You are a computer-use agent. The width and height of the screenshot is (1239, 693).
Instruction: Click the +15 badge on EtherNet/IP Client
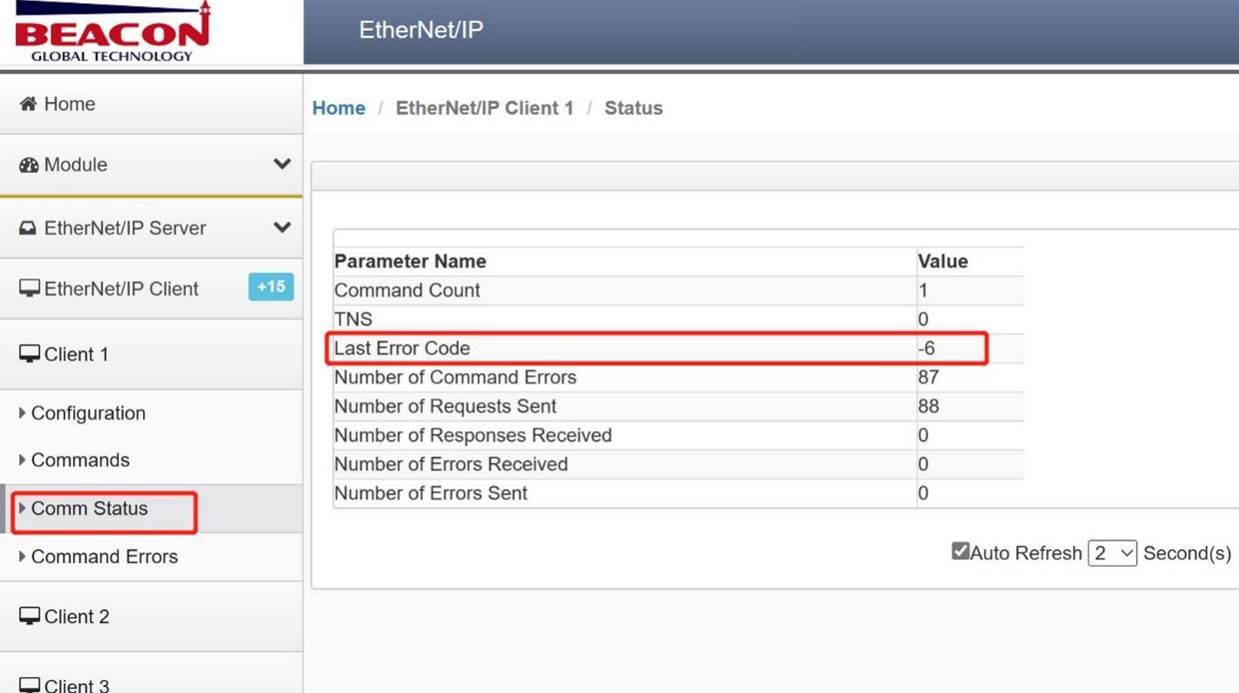point(271,287)
